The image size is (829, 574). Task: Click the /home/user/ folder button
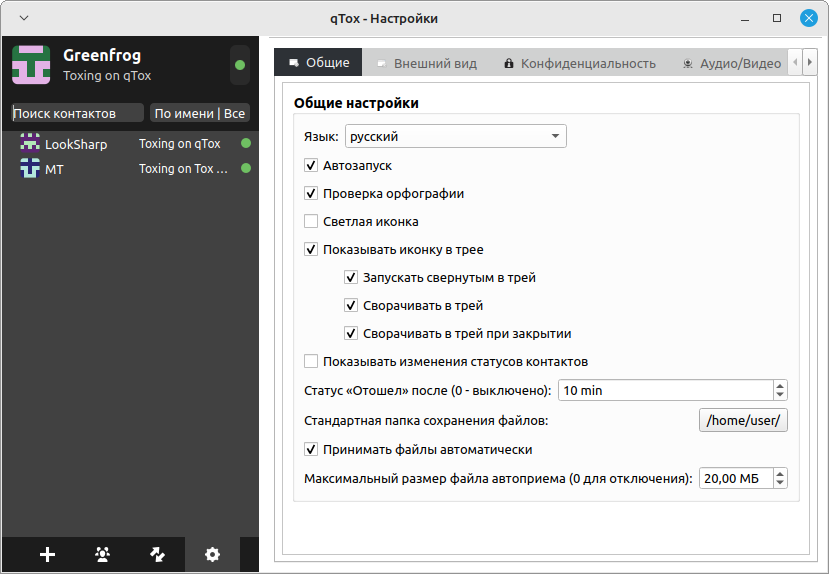(x=743, y=420)
